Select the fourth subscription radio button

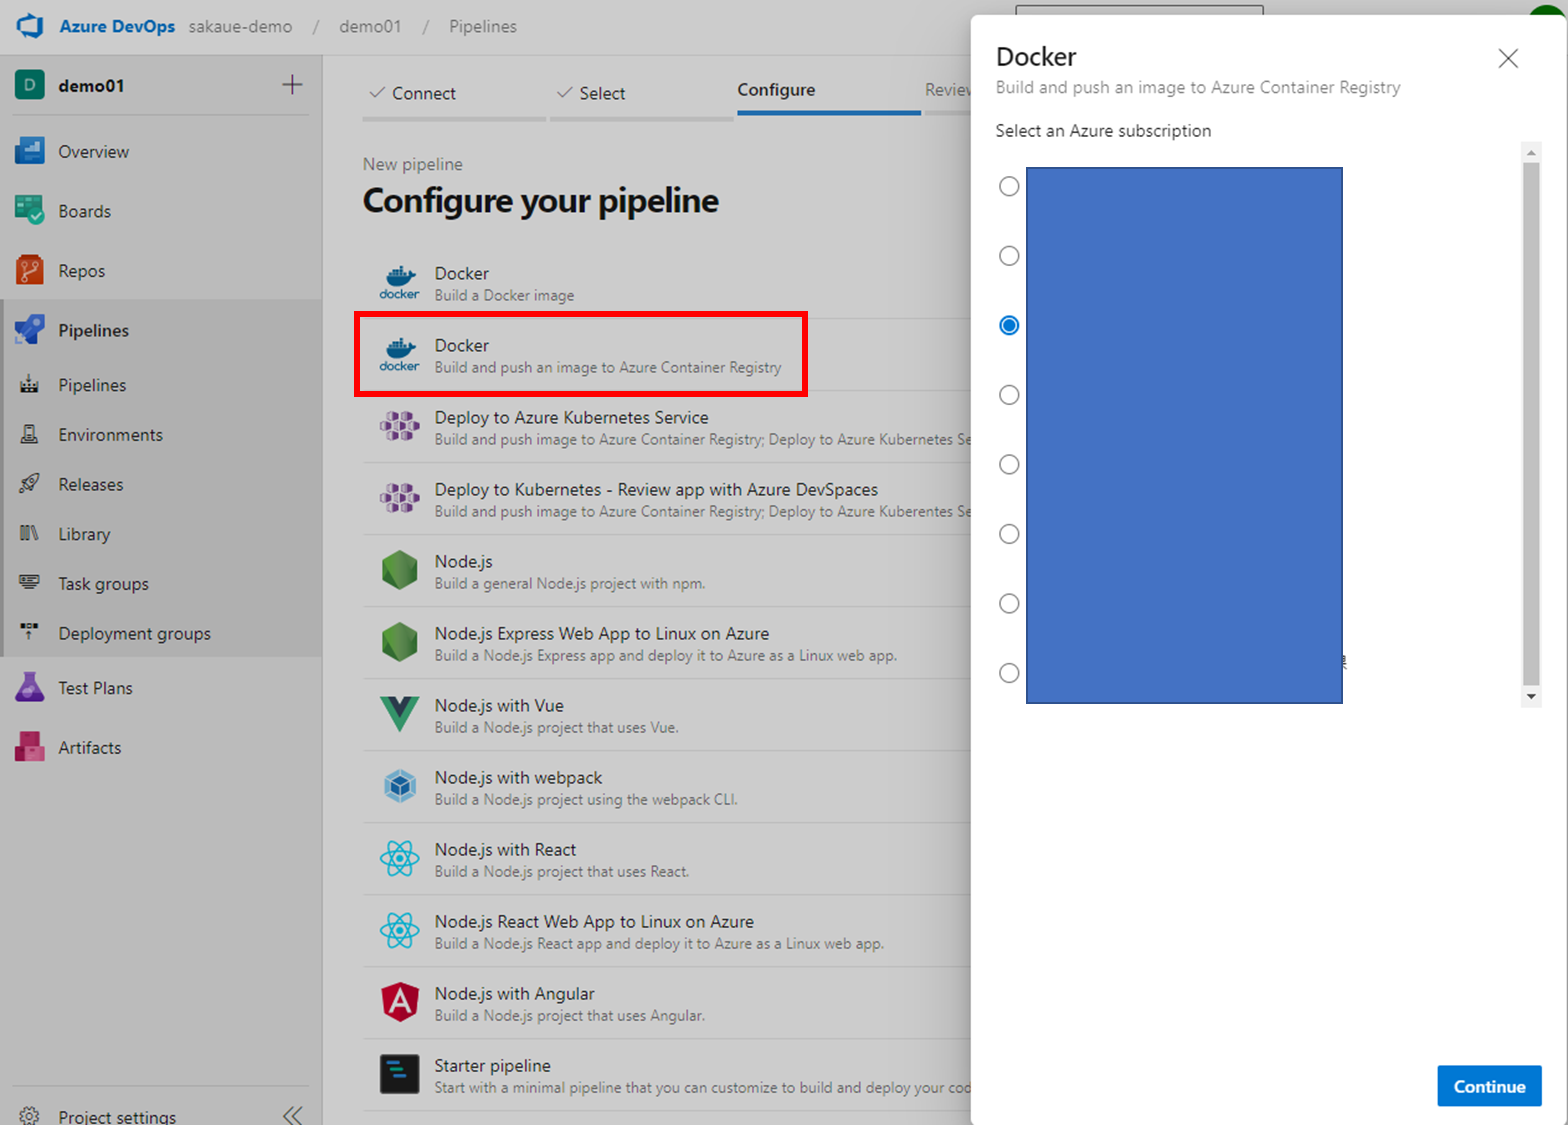click(1009, 395)
